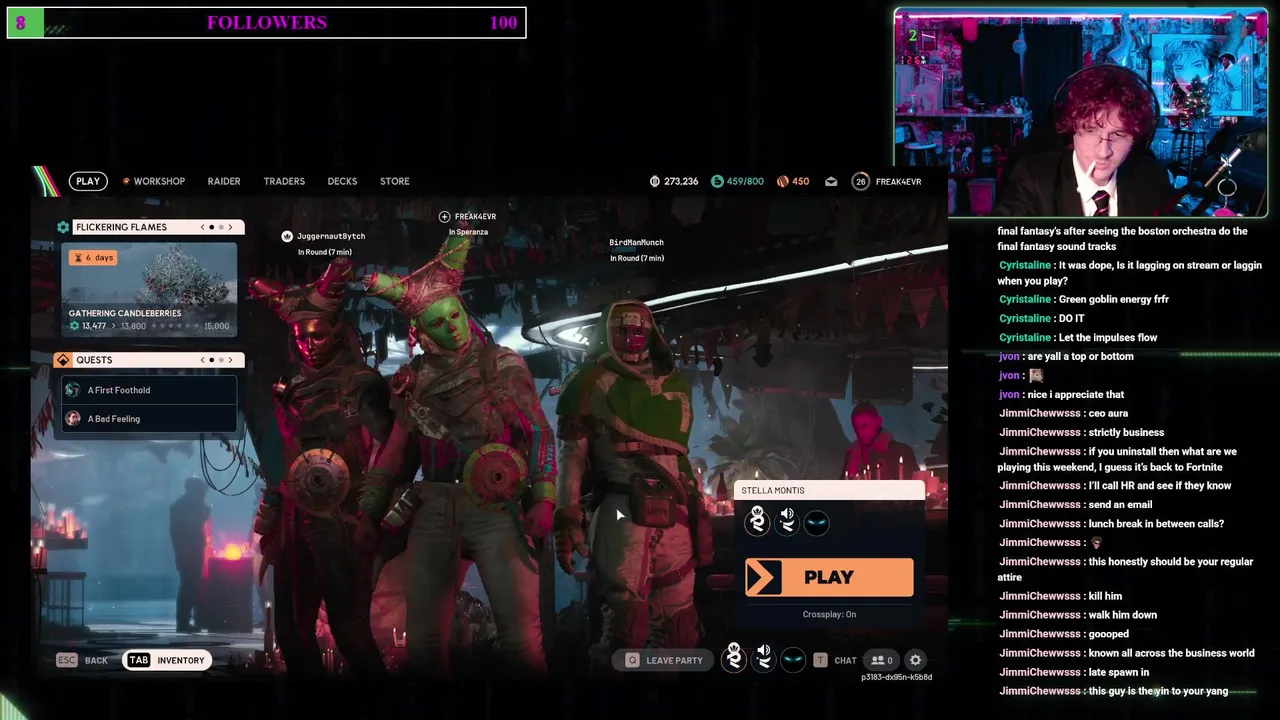1280x720 pixels.
Task: Click the orange token icon beside 450
Action: (782, 181)
